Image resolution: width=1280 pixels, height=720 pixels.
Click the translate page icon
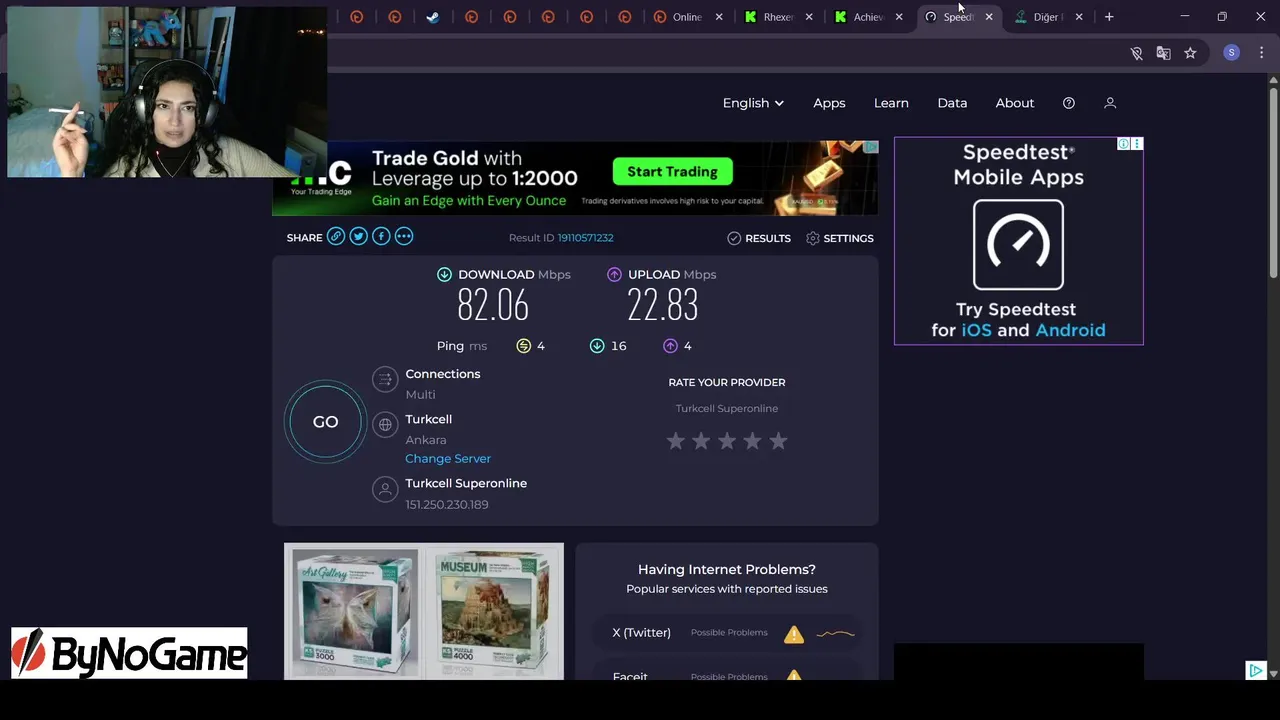click(1163, 53)
